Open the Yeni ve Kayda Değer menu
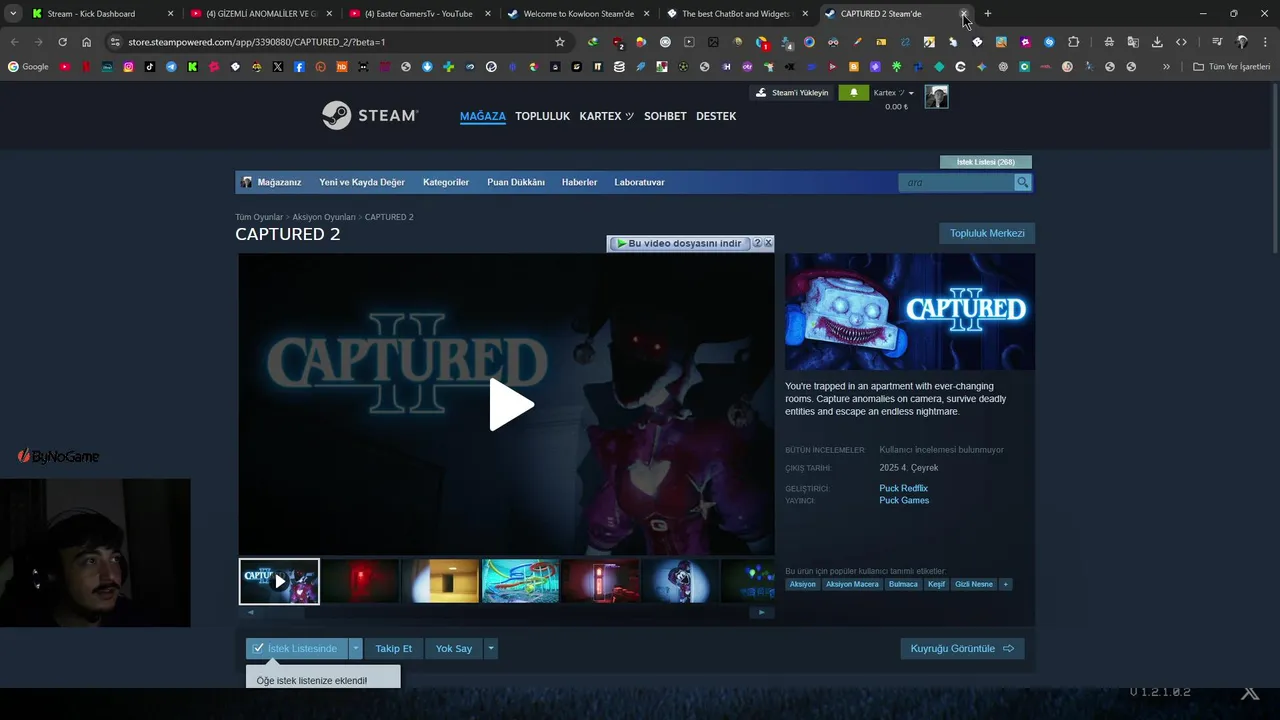Image resolution: width=1280 pixels, height=720 pixels. (x=362, y=182)
